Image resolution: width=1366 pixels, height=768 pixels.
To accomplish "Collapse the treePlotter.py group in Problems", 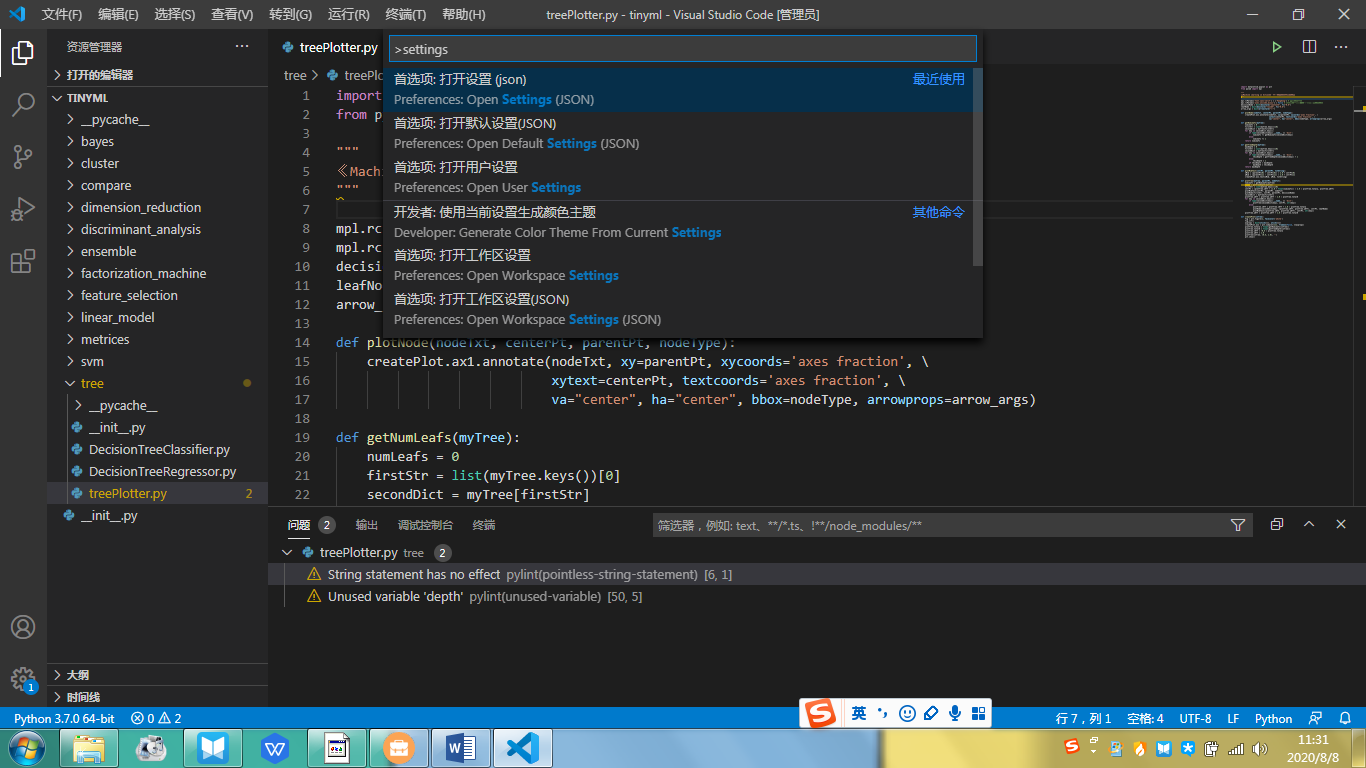I will click(287, 551).
